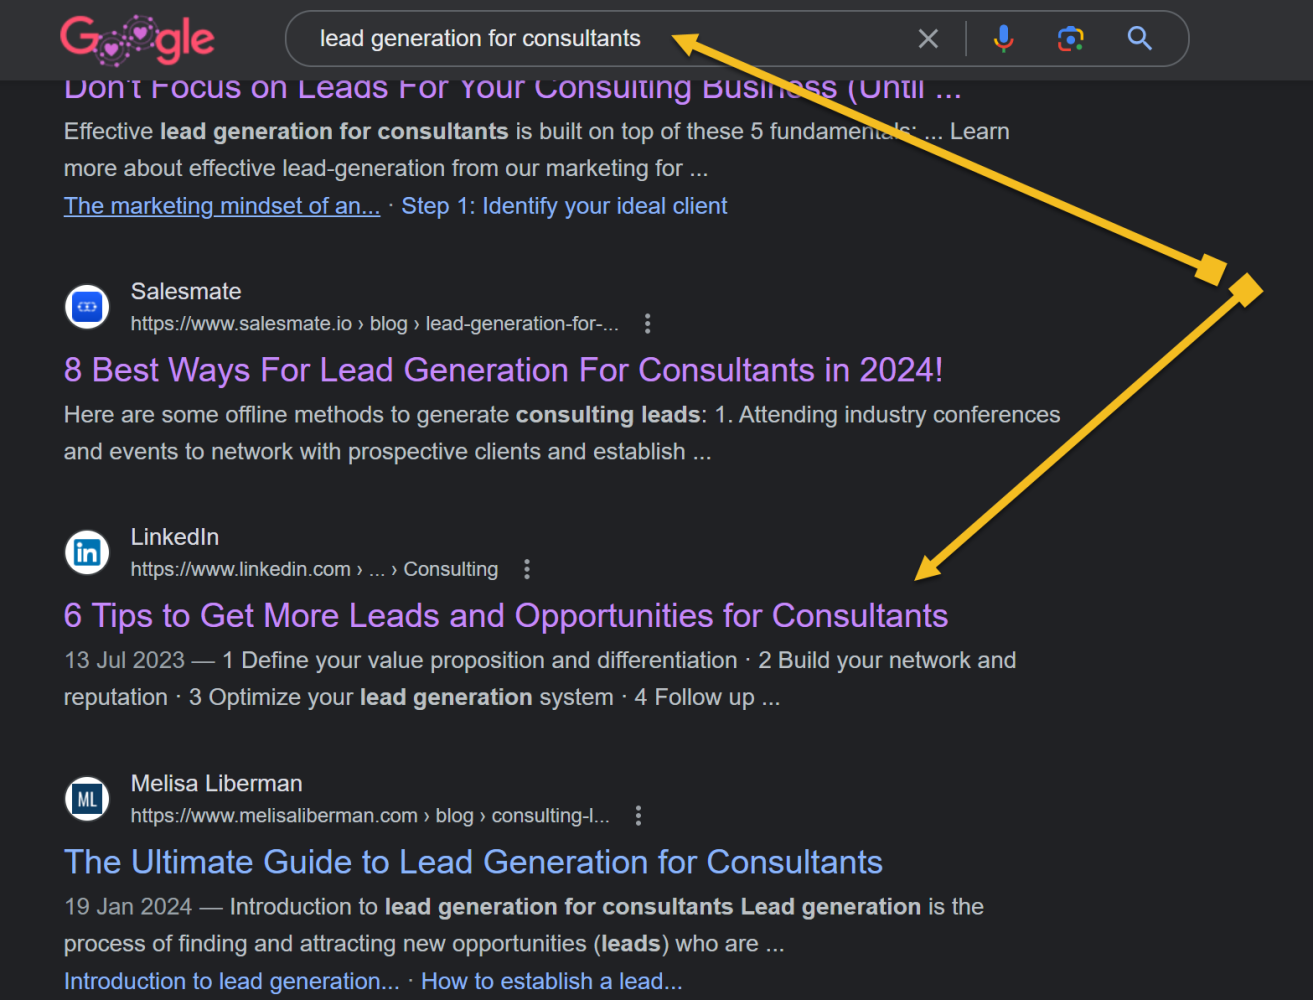The height and width of the screenshot is (1000, 1313).
Task: Click the search magnifier icon
Action: [1139, 38]
